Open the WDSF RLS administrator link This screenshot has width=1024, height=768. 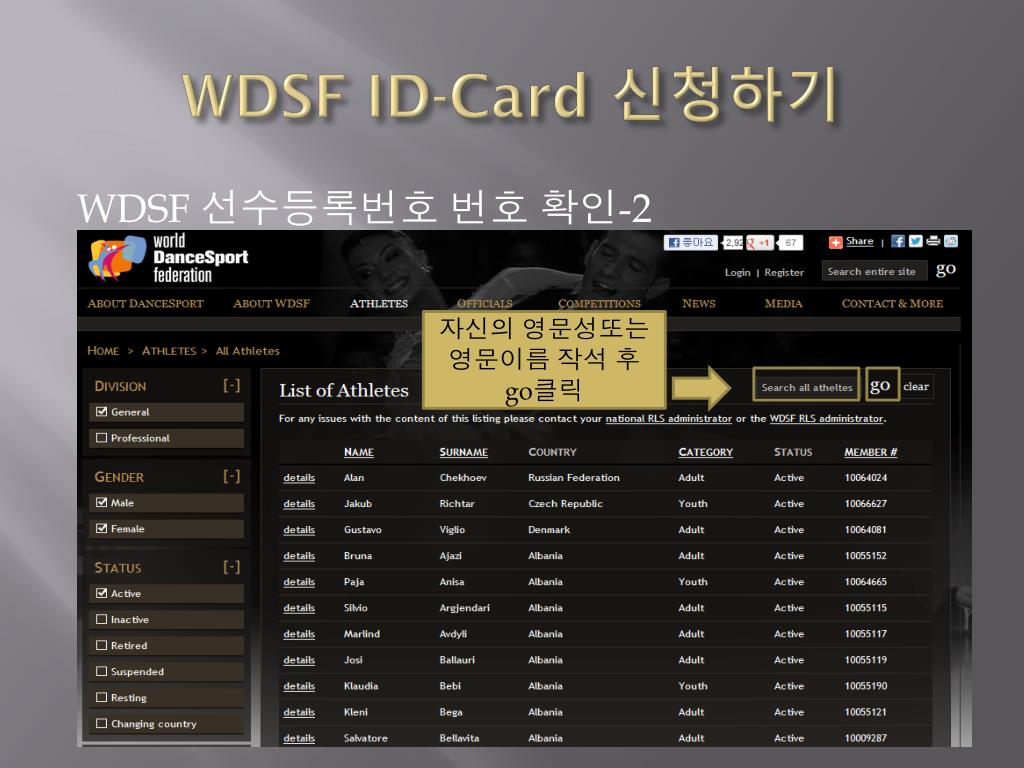click(x=827, y=419)
